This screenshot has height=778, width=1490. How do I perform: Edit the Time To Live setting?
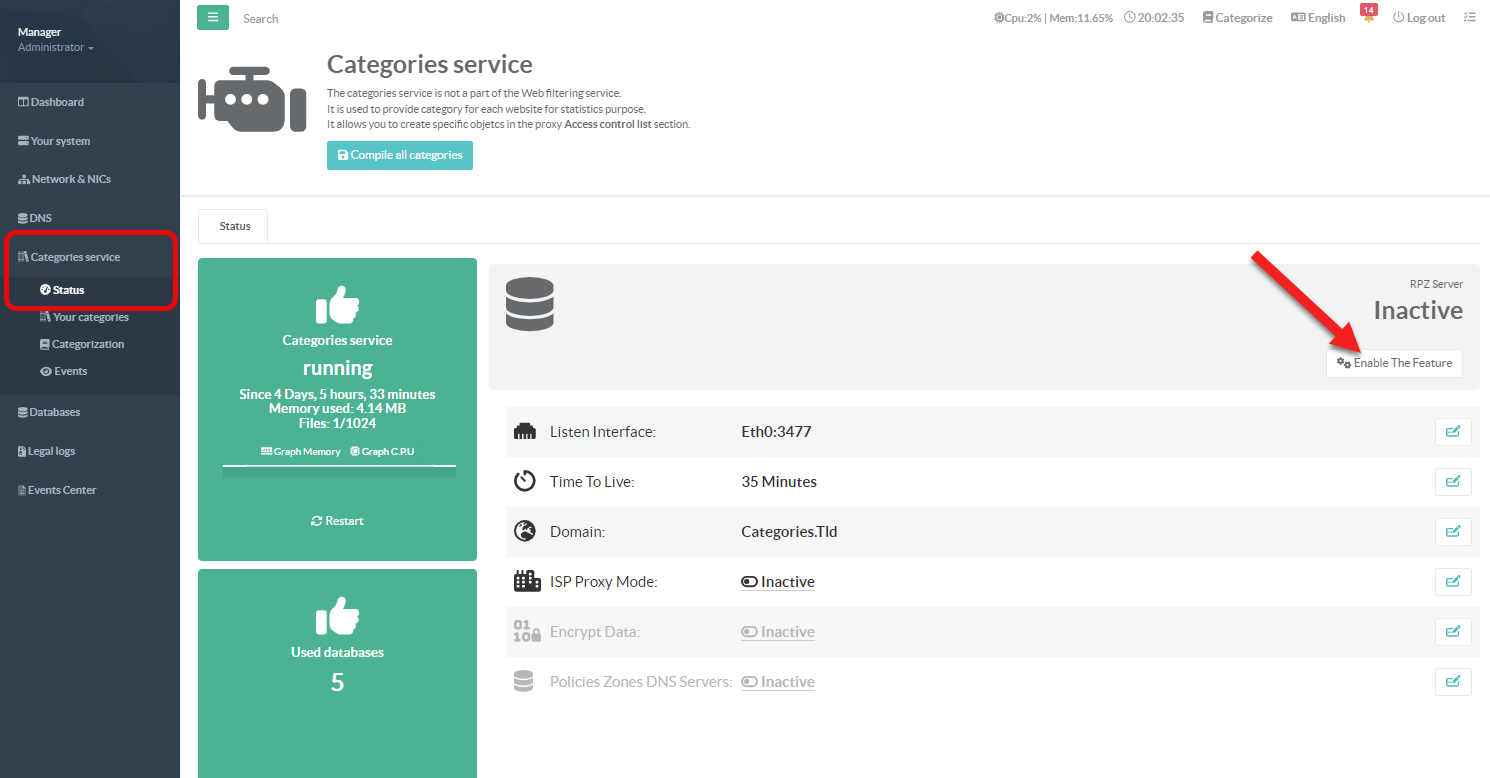tap(1453, 482)
